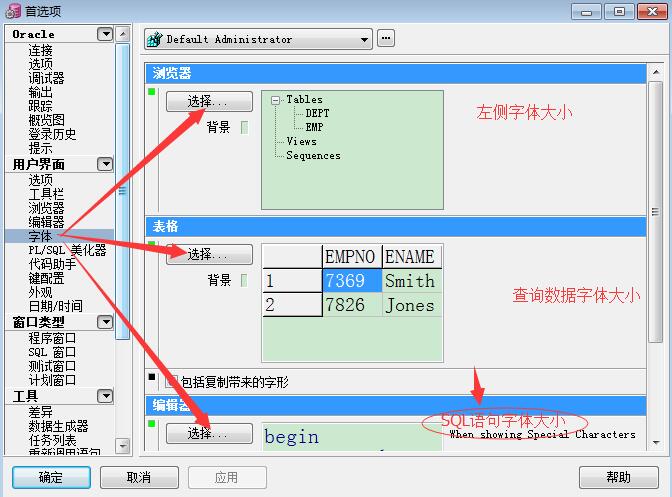Select 测试窗口 in sidebar
The width and height of the screenshot is (672, 497).
point(52,366)
